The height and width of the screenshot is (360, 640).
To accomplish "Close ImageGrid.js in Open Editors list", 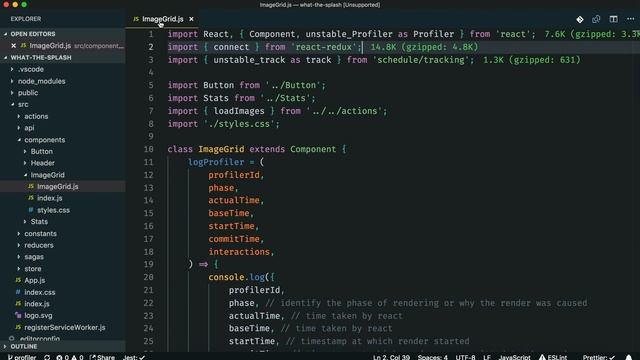I will click(13, 46).
